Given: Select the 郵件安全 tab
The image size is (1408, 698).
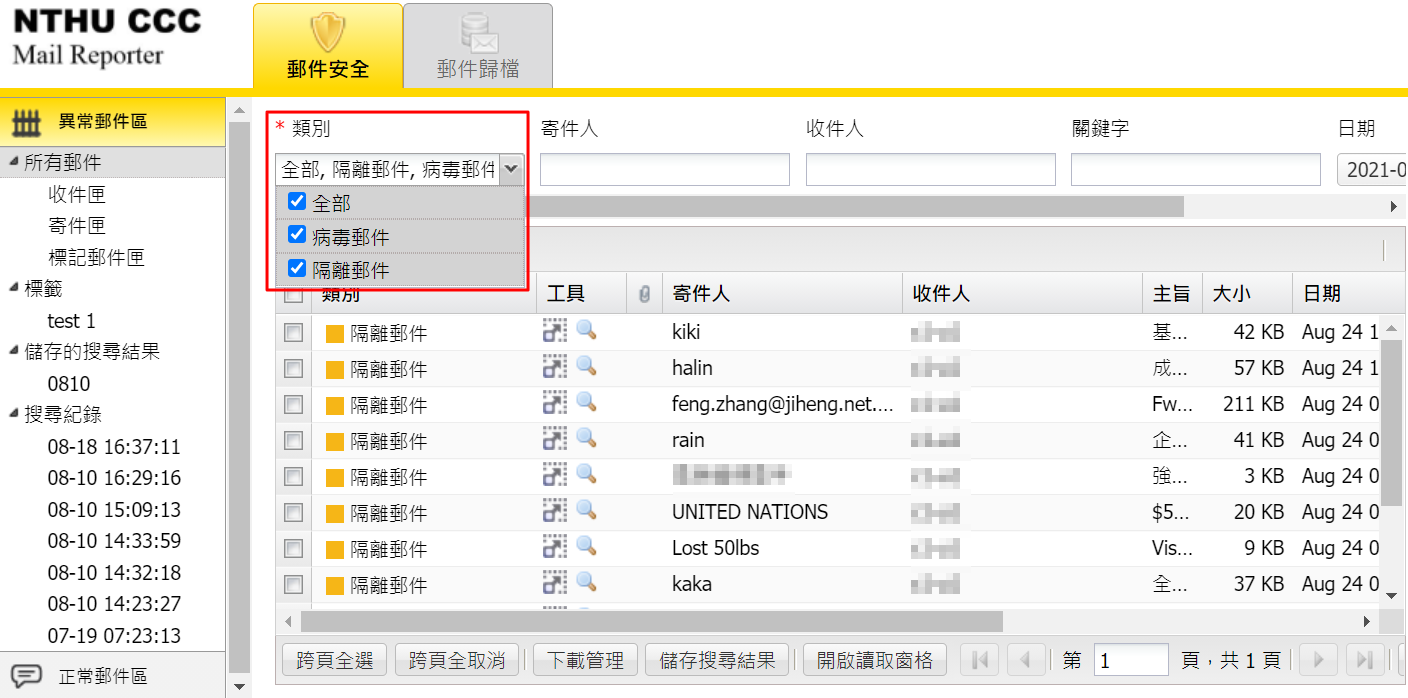Looking at the screenshot, I should (328, 46).
